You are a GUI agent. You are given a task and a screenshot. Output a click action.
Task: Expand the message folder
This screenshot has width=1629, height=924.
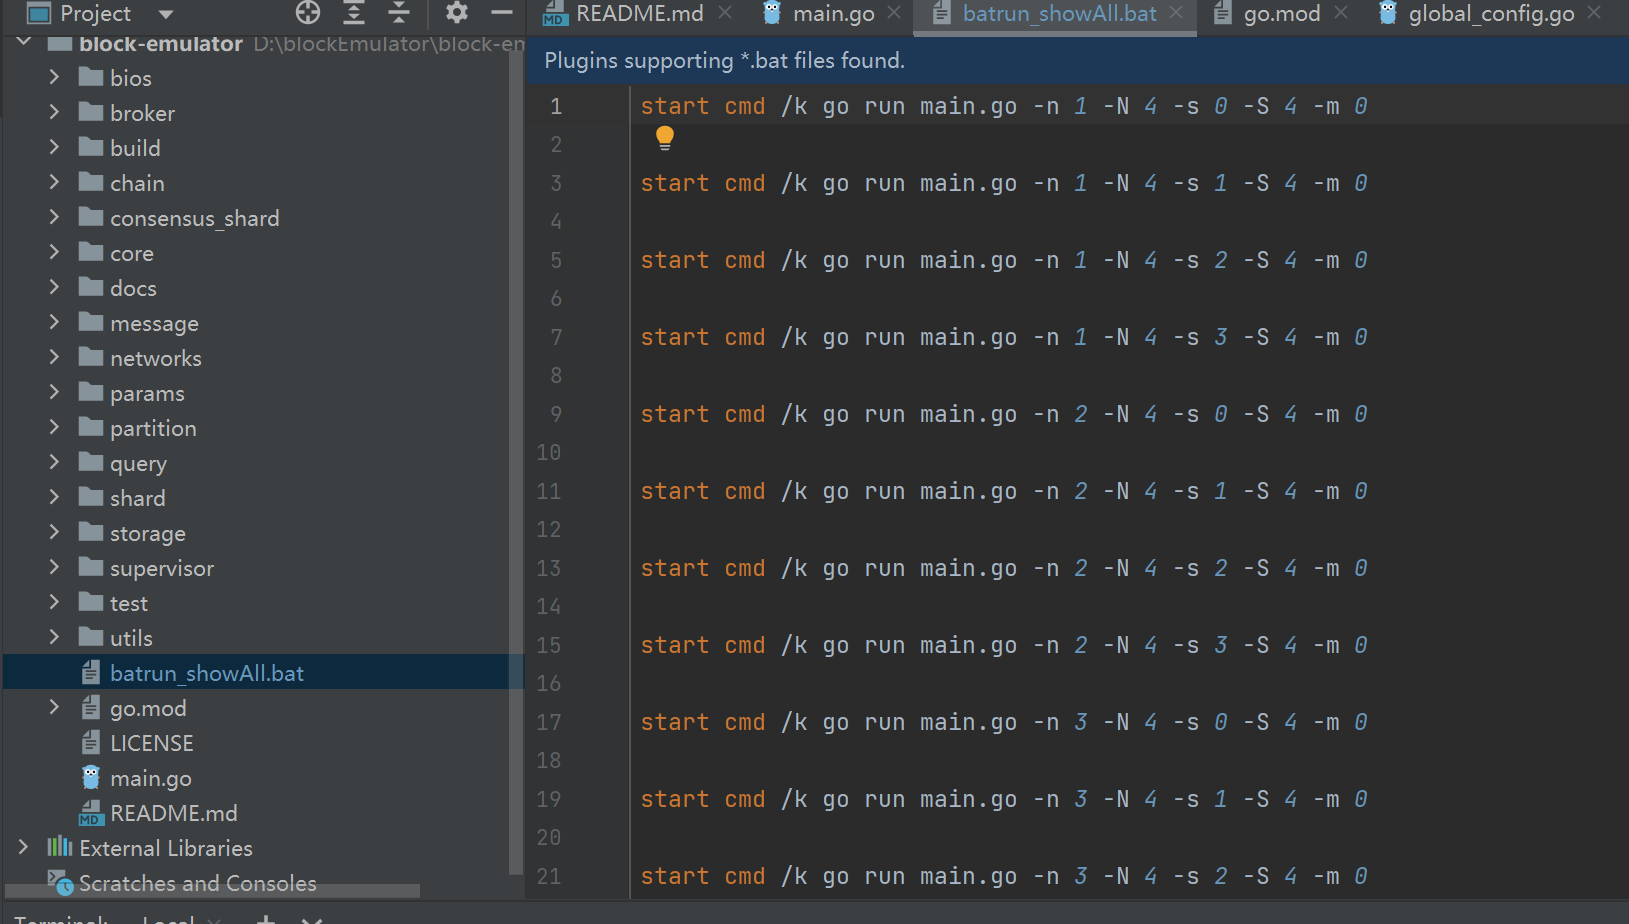coord(54,322)
